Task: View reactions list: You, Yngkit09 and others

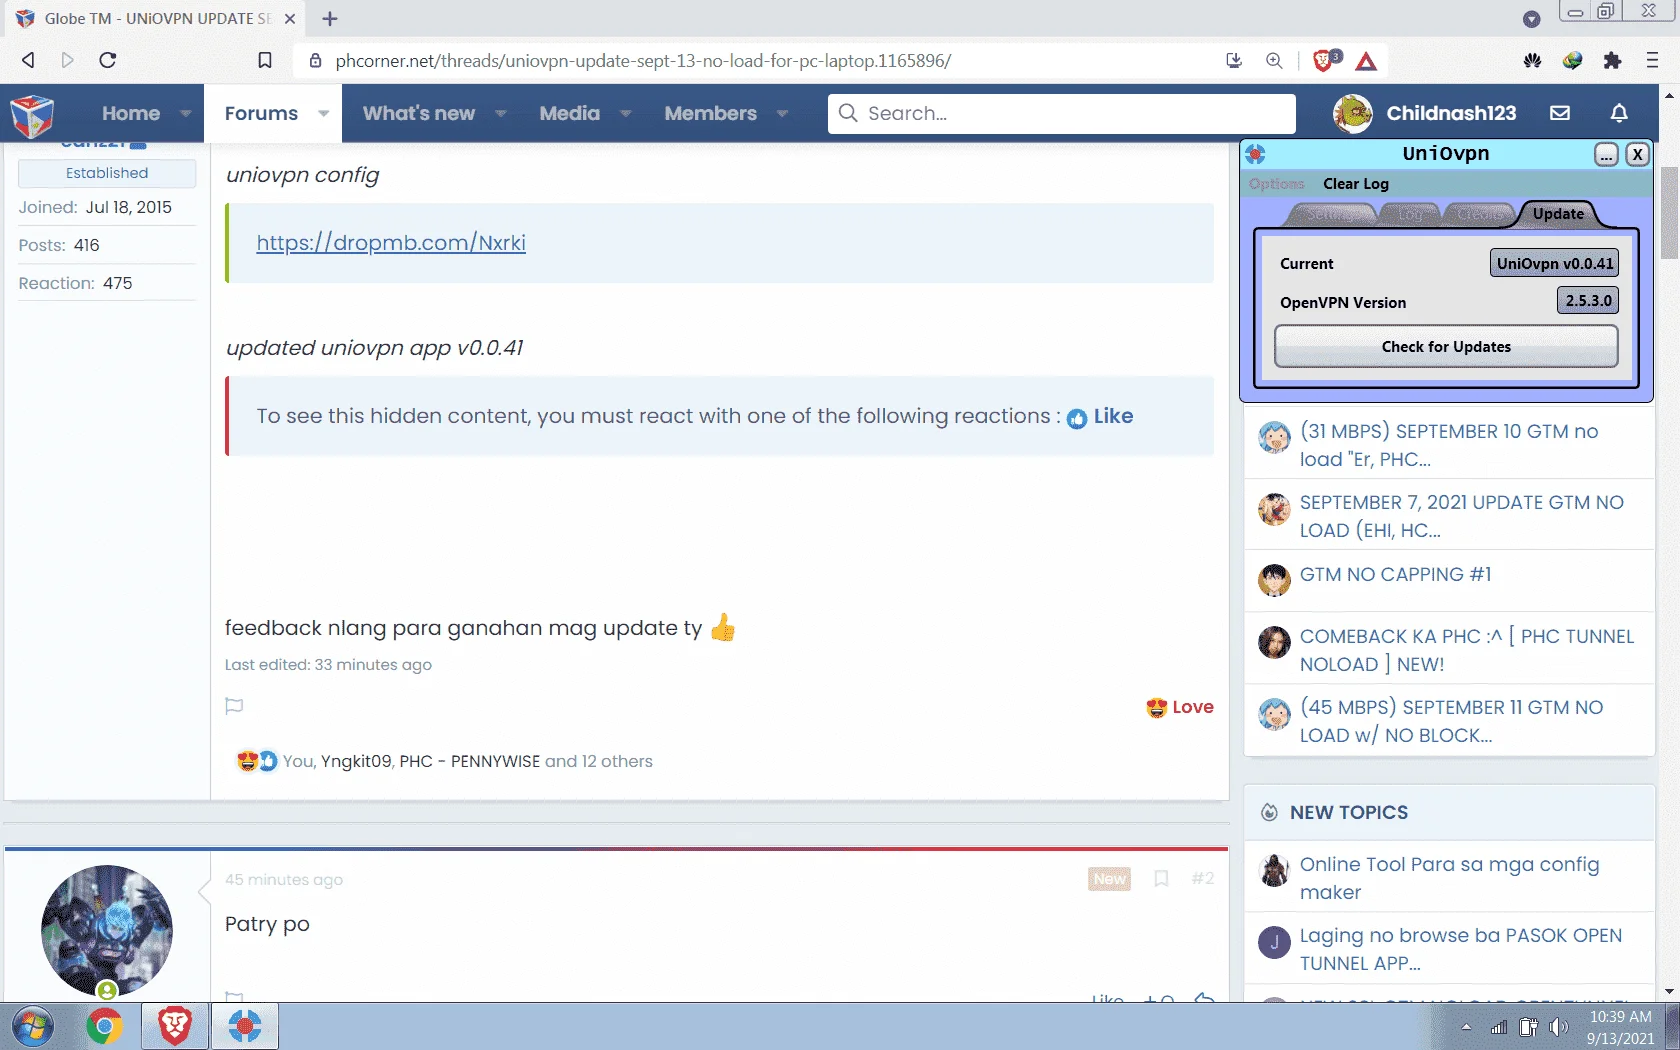Action: coord(467,761)
